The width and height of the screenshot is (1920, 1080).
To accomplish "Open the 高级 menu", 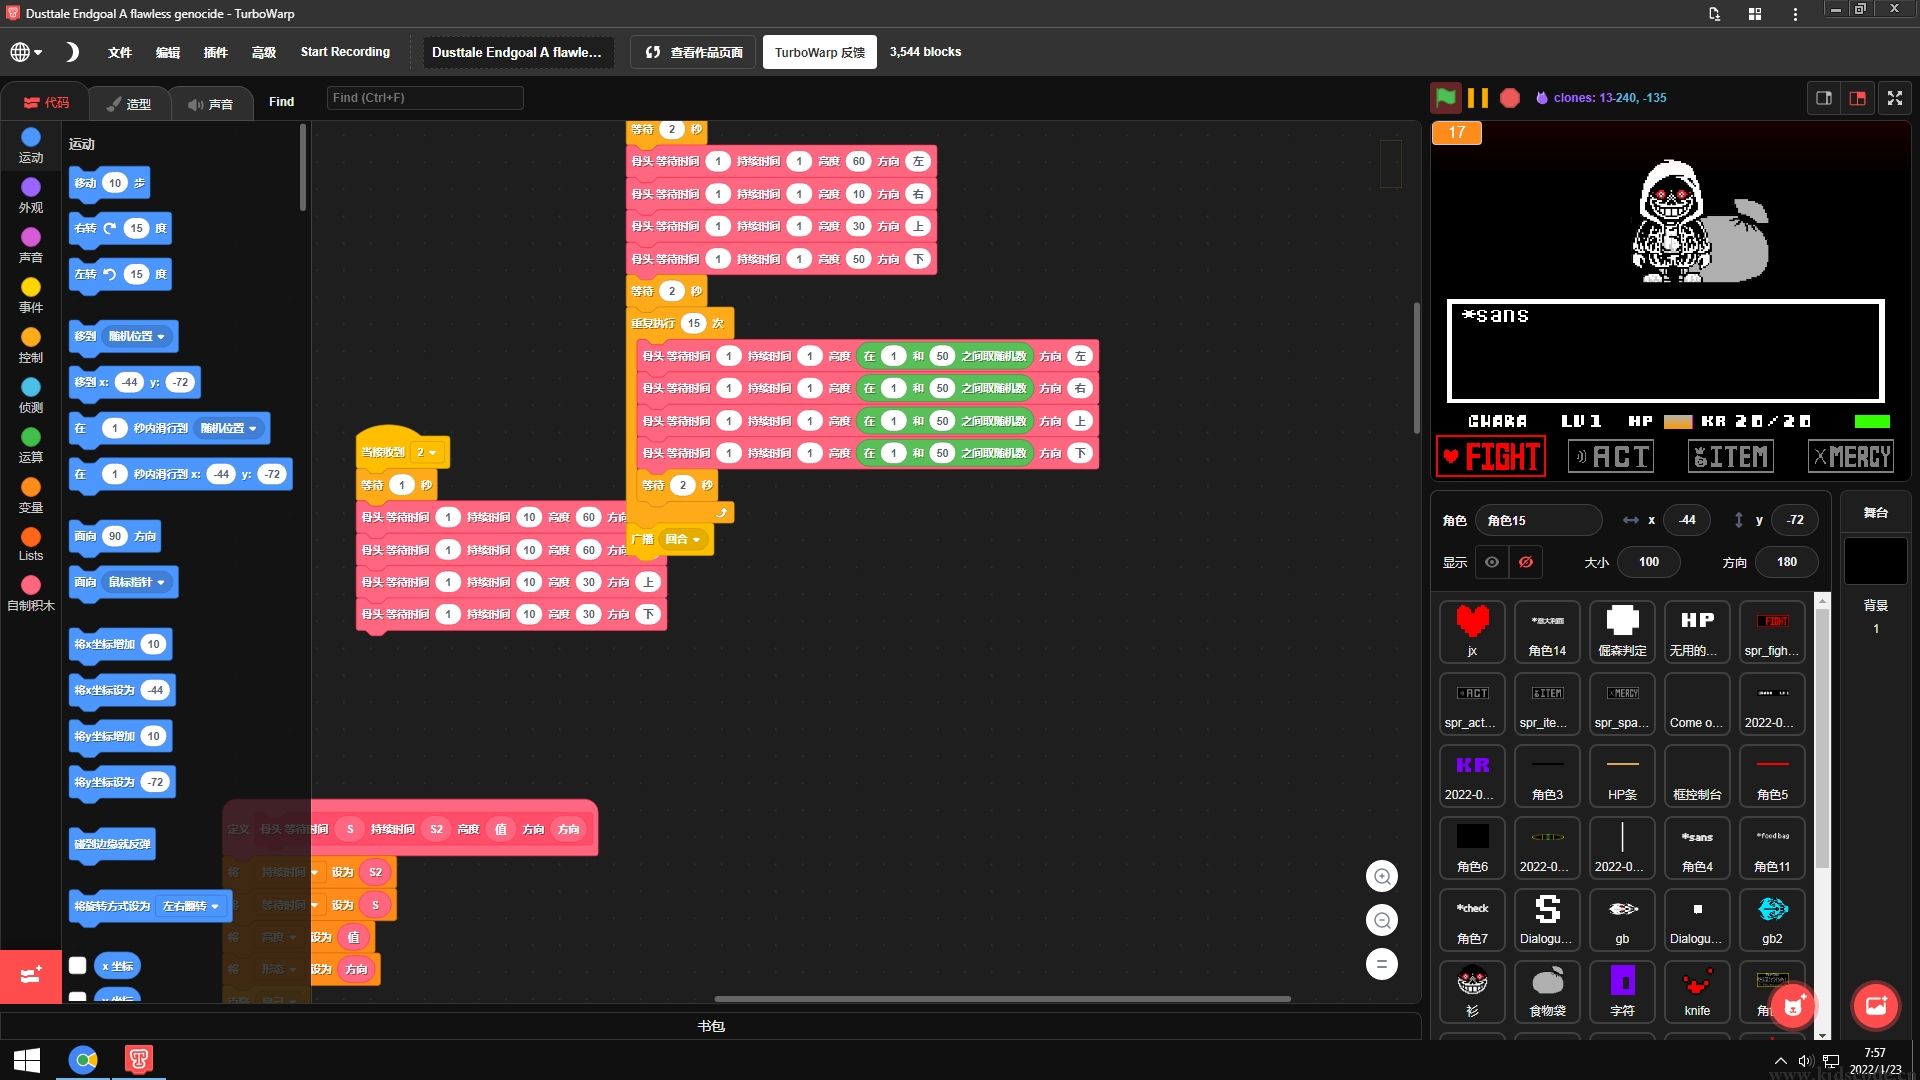I will tap(264, 52).
